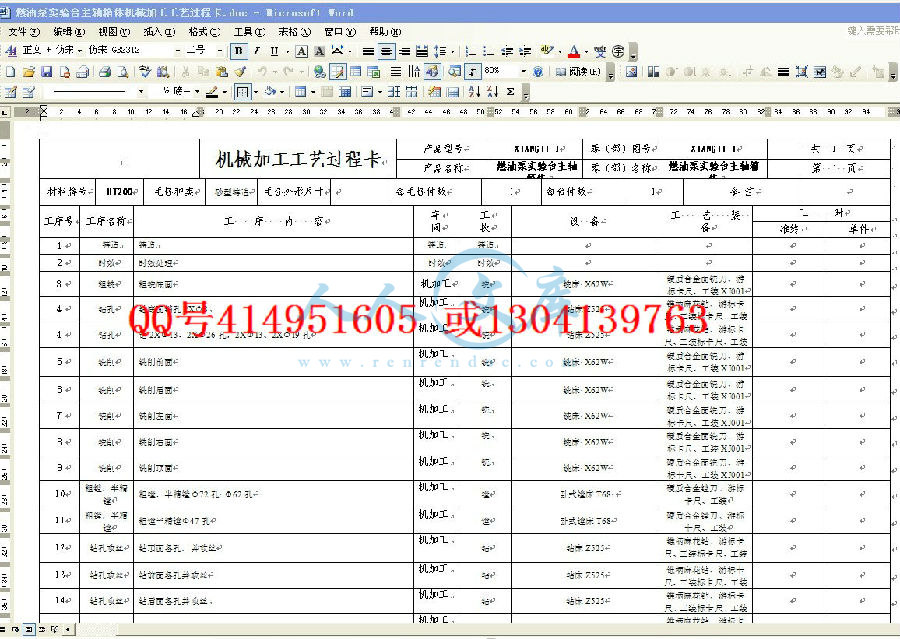Viewport: 900px width, 639px height.
Task: Apply the highlight color pen
Action: (547, 51)
